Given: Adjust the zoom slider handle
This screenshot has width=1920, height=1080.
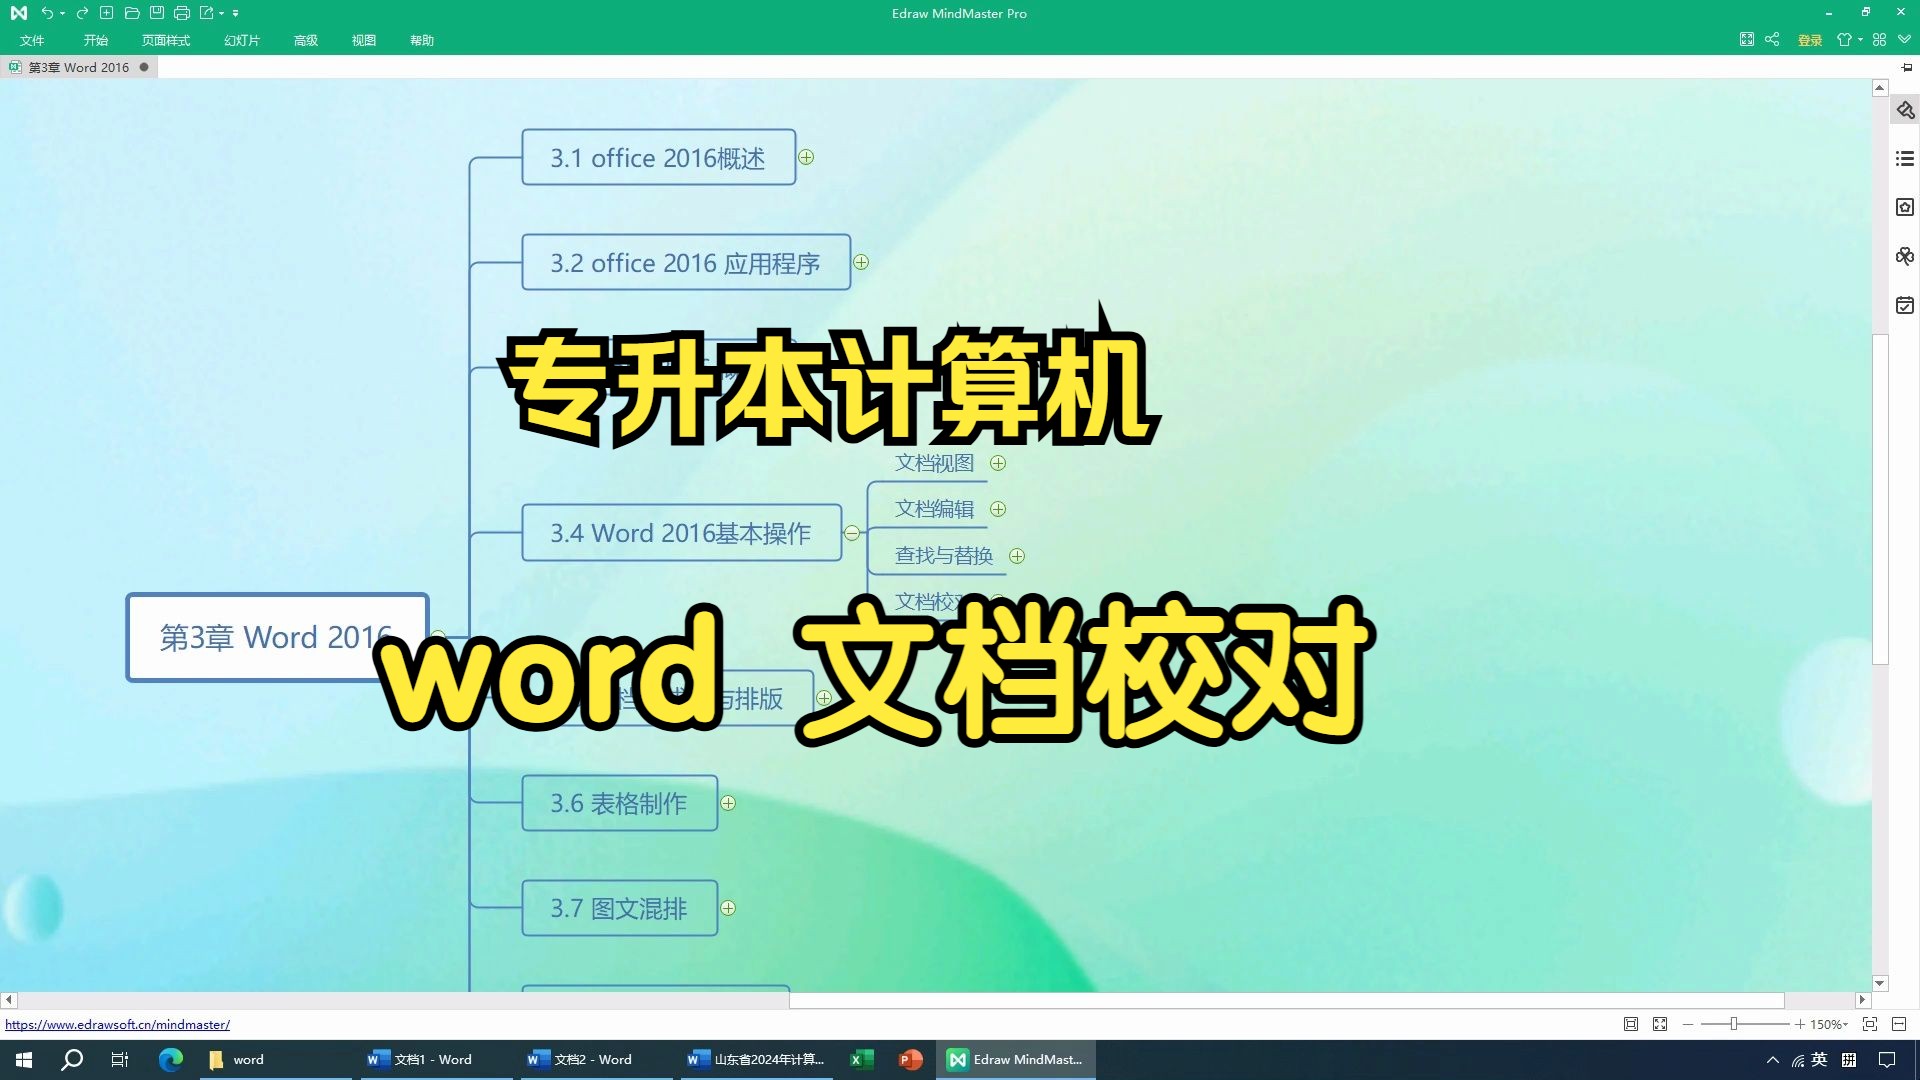Looking at the screenshot, I should [1734, 1024].
